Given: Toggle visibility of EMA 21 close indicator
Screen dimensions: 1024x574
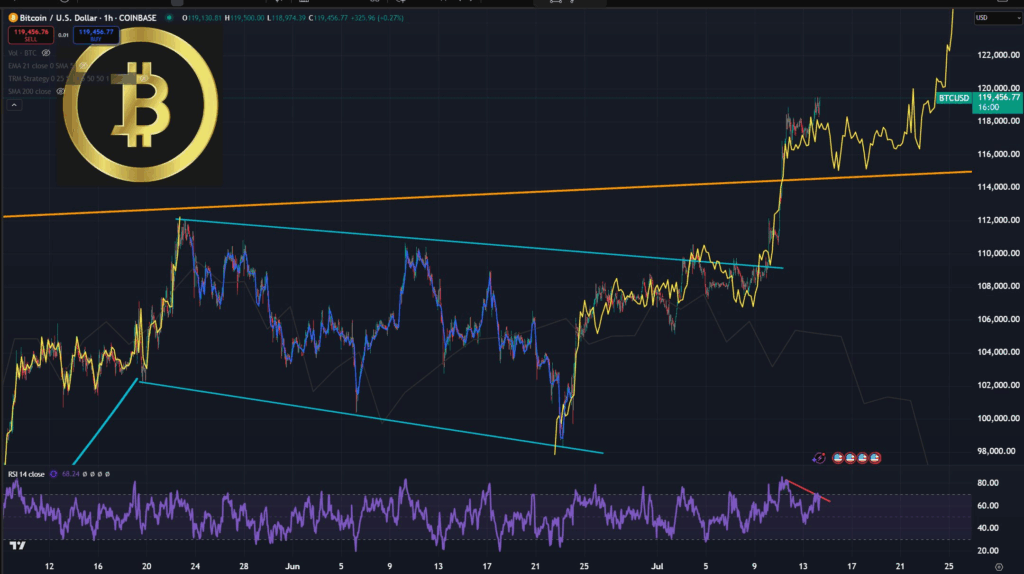Looking at the screenshot, I should click(83, 66).
